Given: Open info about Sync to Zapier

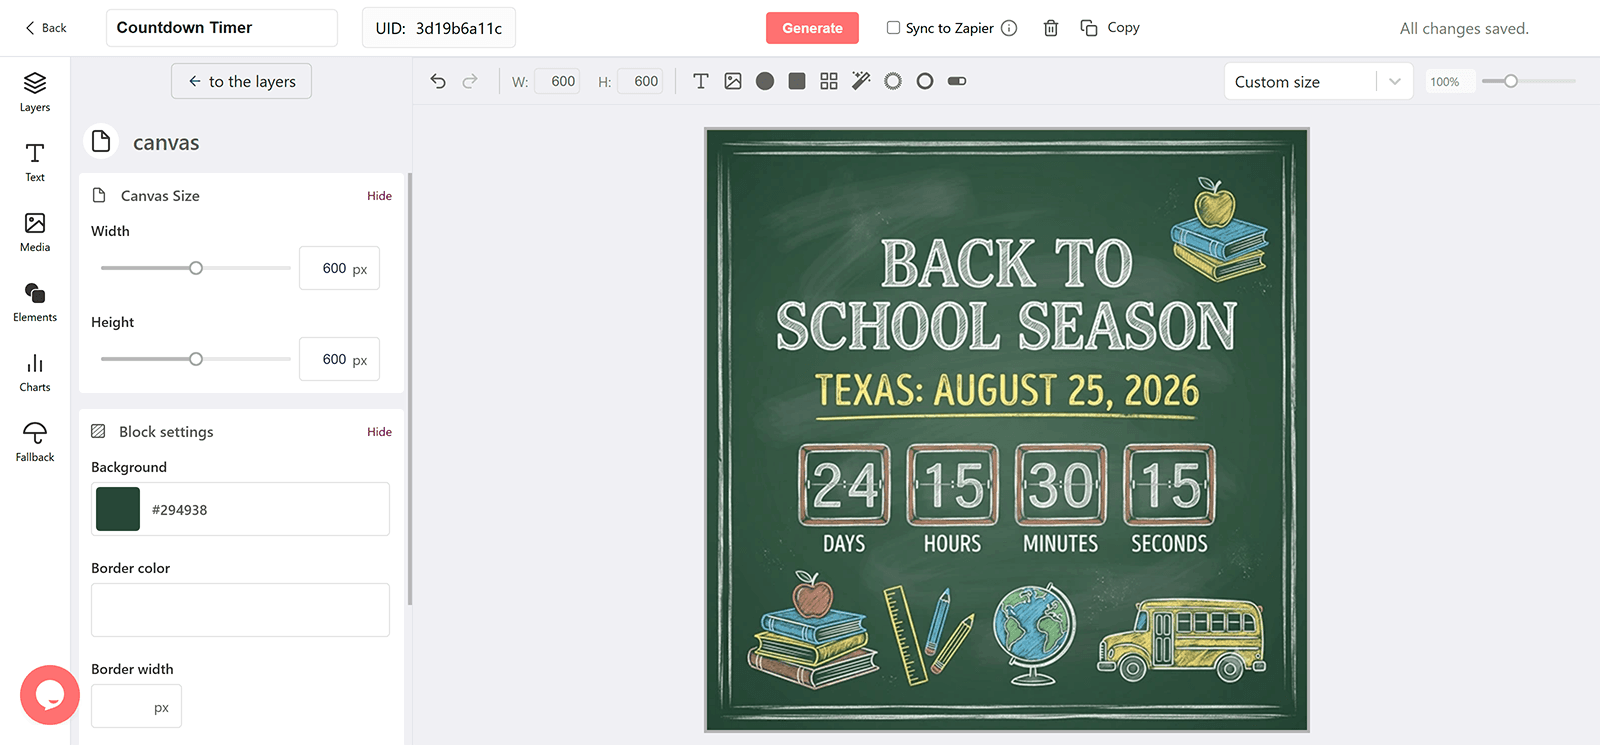Looking at the screenshot, I should 1009,28.
